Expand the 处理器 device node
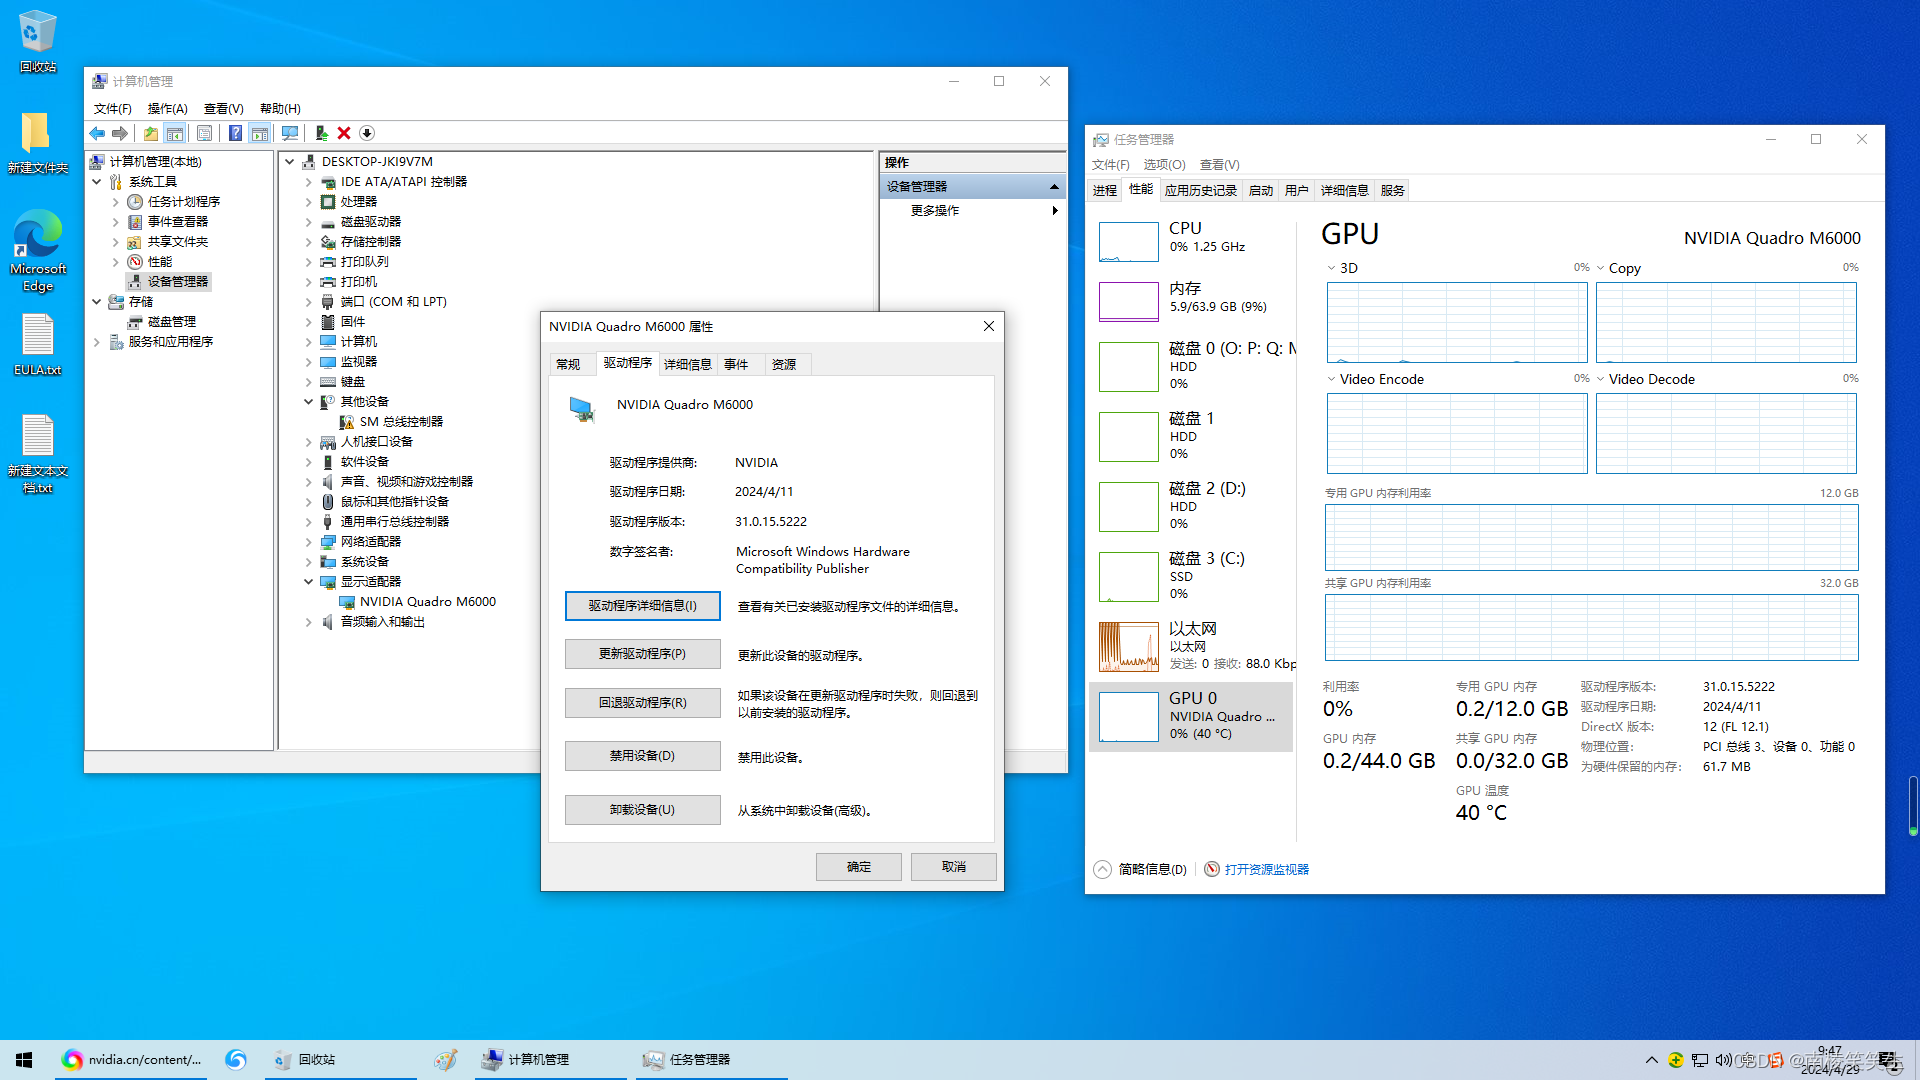The width and height of the screenshot is (1920, 1080). click(308, 202)
